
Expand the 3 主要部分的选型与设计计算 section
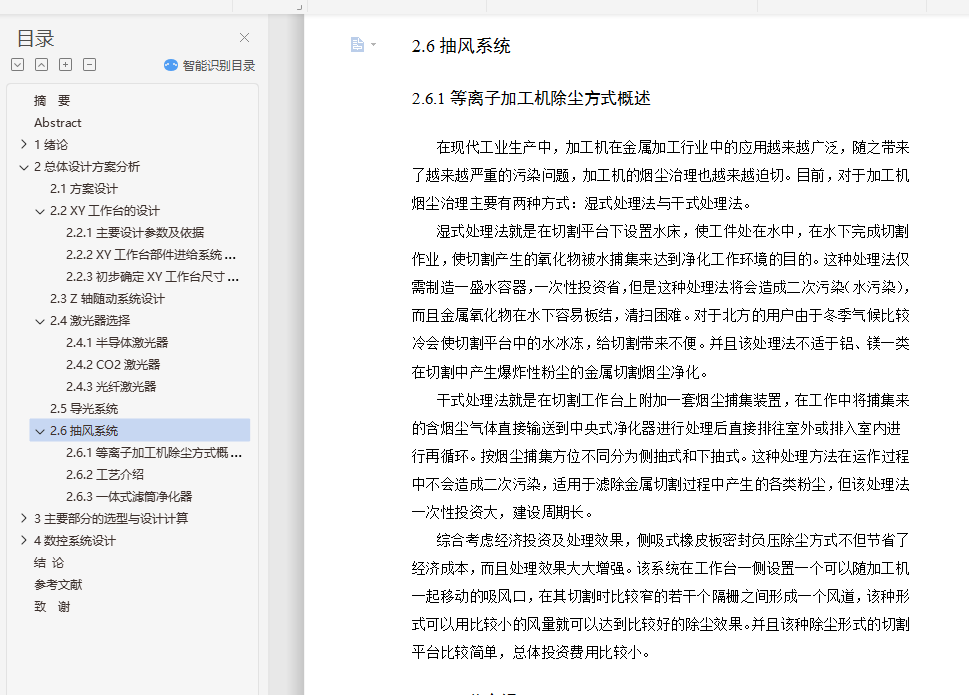23,518
